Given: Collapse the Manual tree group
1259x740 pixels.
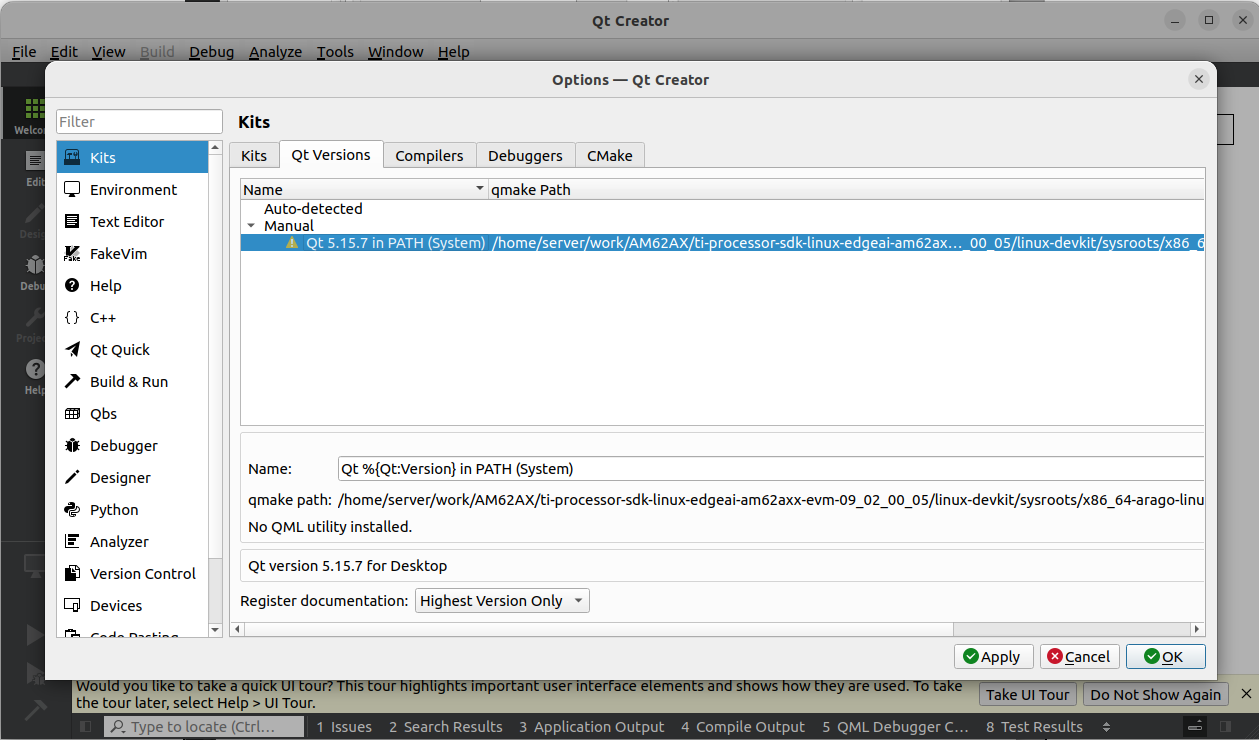Looking at the screenshot, I should click(251, 226).
